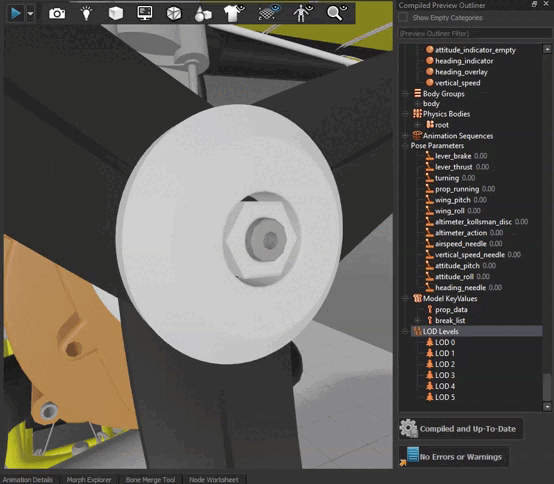
Task: Select heading_needle pose parameter
Action: click(x=468, y=288)
